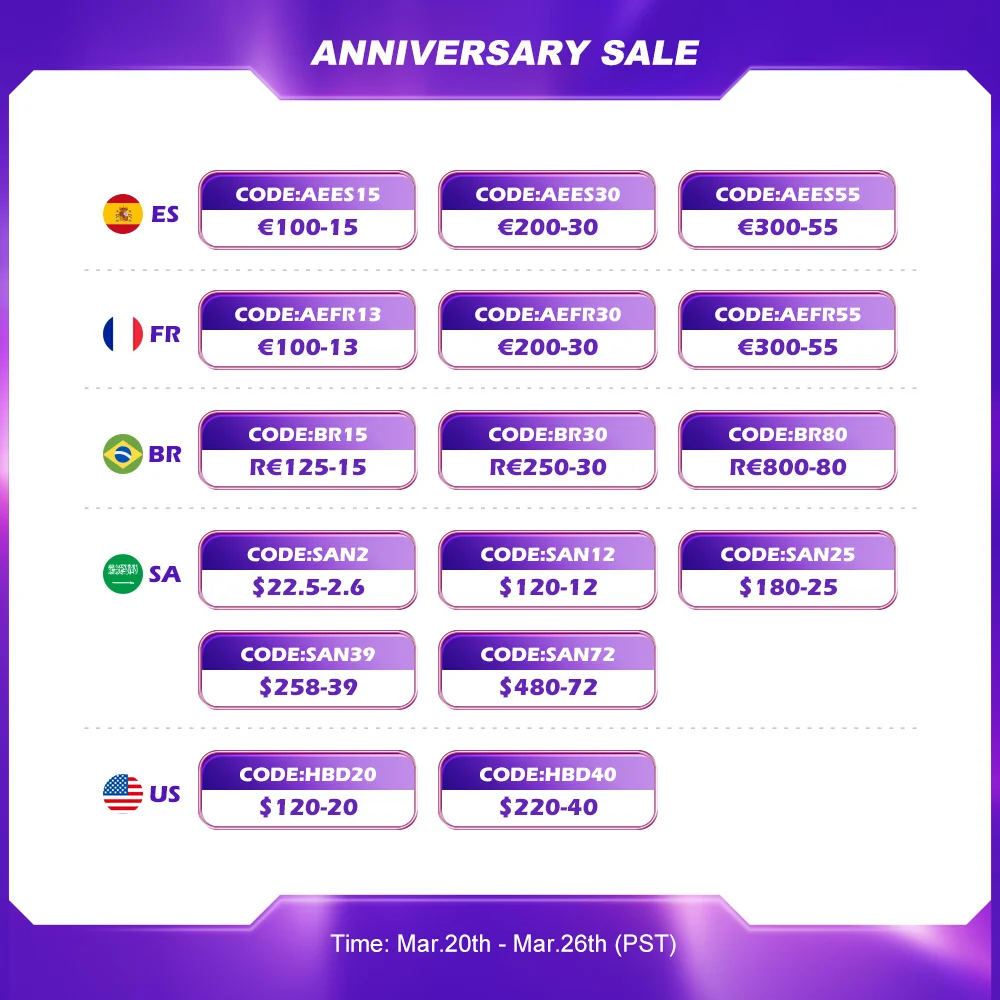
Task: Click the Brazil flag icon
Action: click(x=122, y=453)
